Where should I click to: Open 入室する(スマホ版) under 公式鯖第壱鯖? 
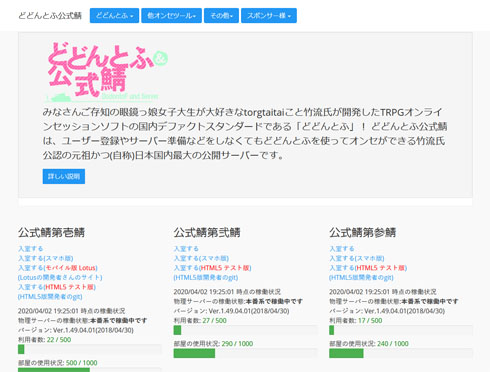pos(46,258)
